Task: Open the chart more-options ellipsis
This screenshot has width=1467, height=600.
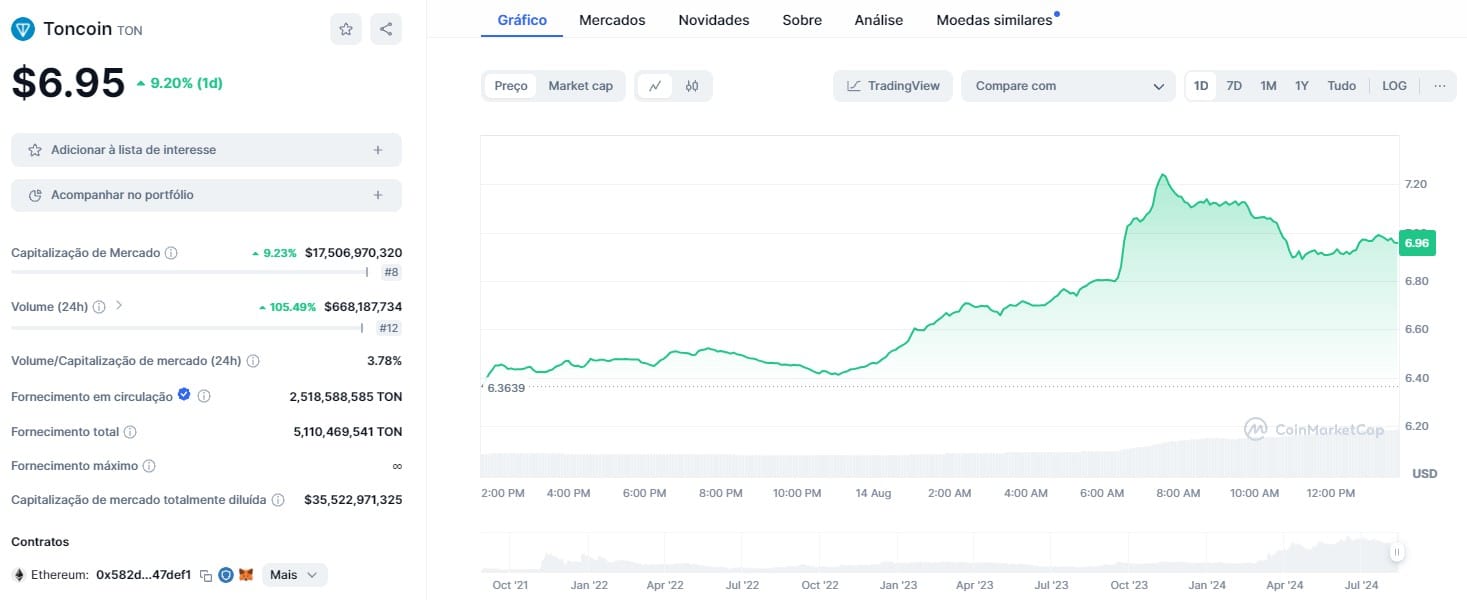Action: (1440, 86)
